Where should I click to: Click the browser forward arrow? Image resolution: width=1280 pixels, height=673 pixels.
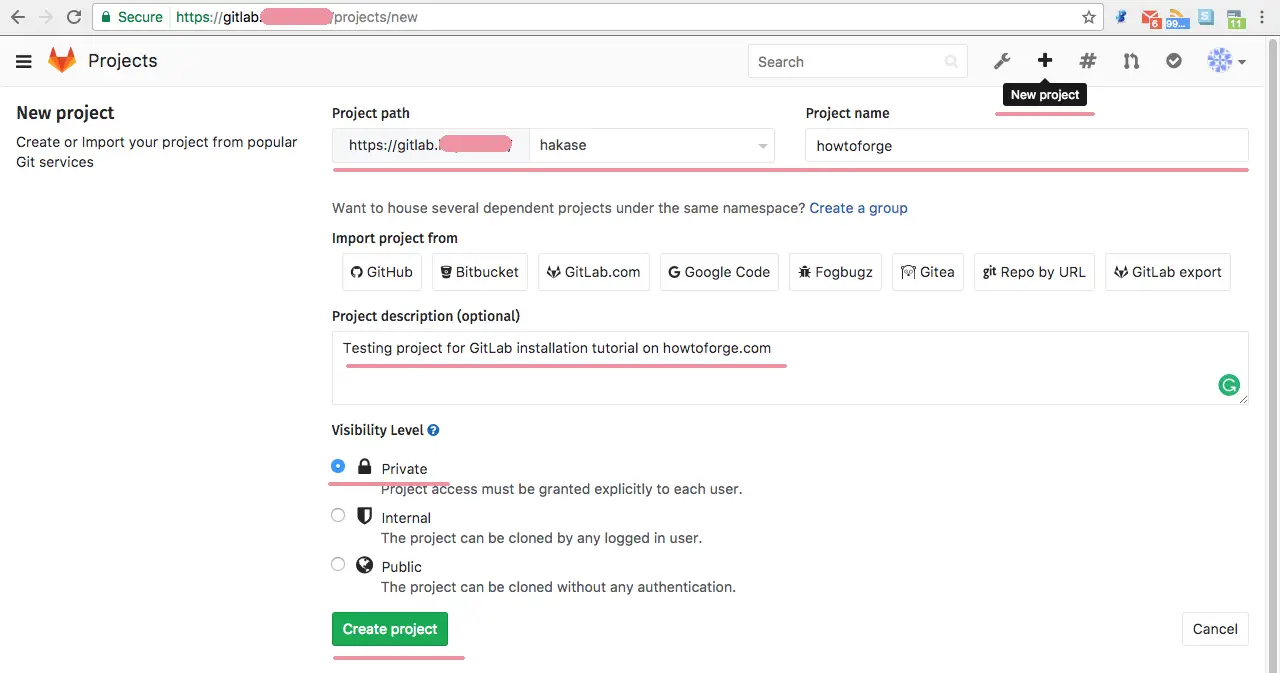pos(46,17)
